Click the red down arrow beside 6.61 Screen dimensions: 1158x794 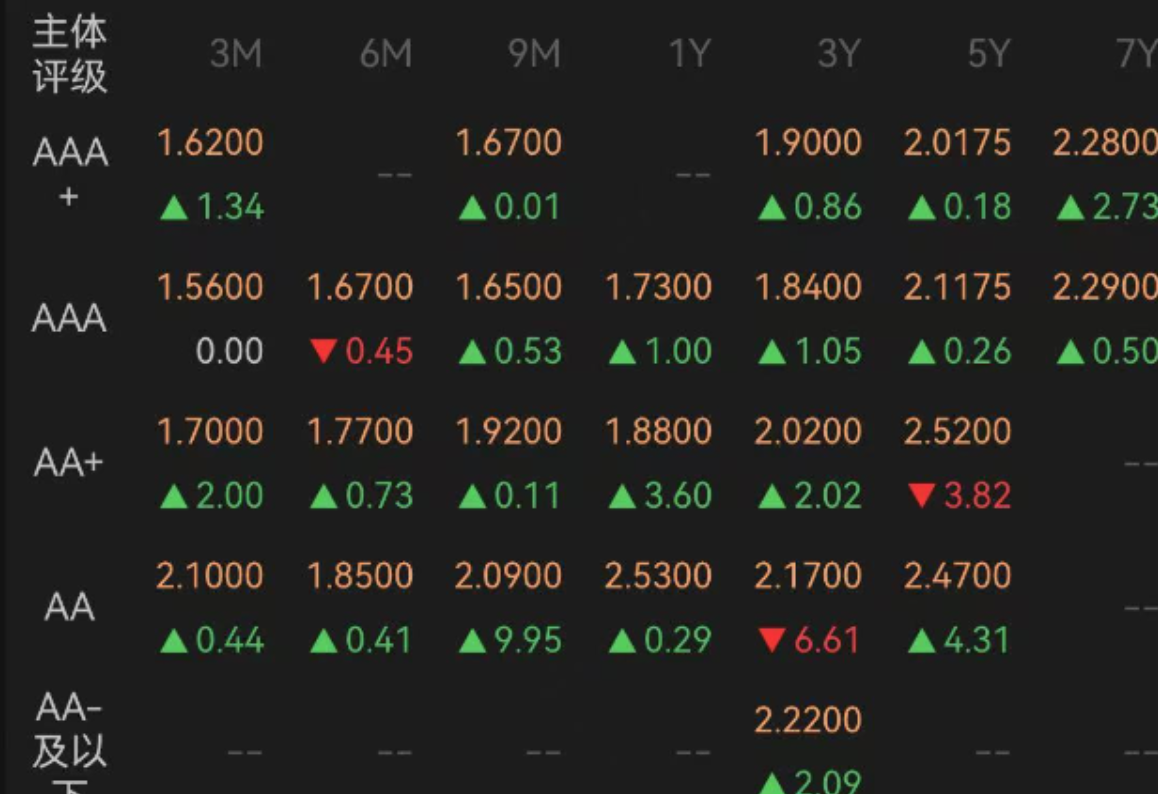tap(772, 640)
